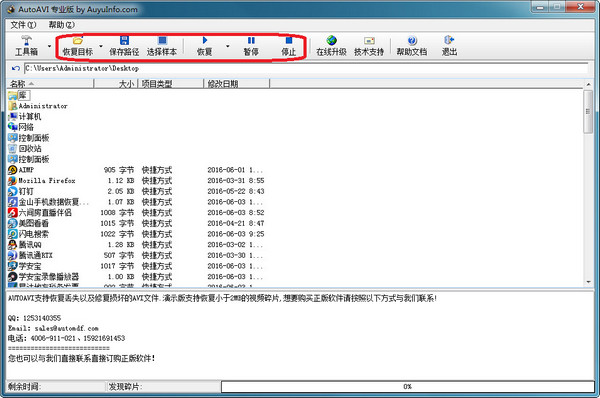The width and height of the screenshot is (600, 398).
Task: Select the 腾讯通RTX shortcut row
Action: tap(136, 255)
